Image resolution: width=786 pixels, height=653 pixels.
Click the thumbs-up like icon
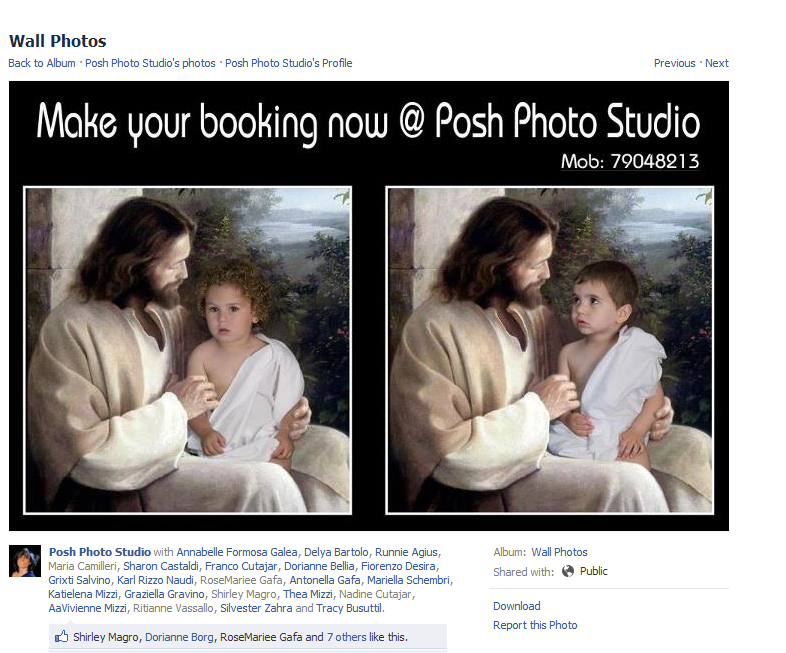tap(61, 636)
